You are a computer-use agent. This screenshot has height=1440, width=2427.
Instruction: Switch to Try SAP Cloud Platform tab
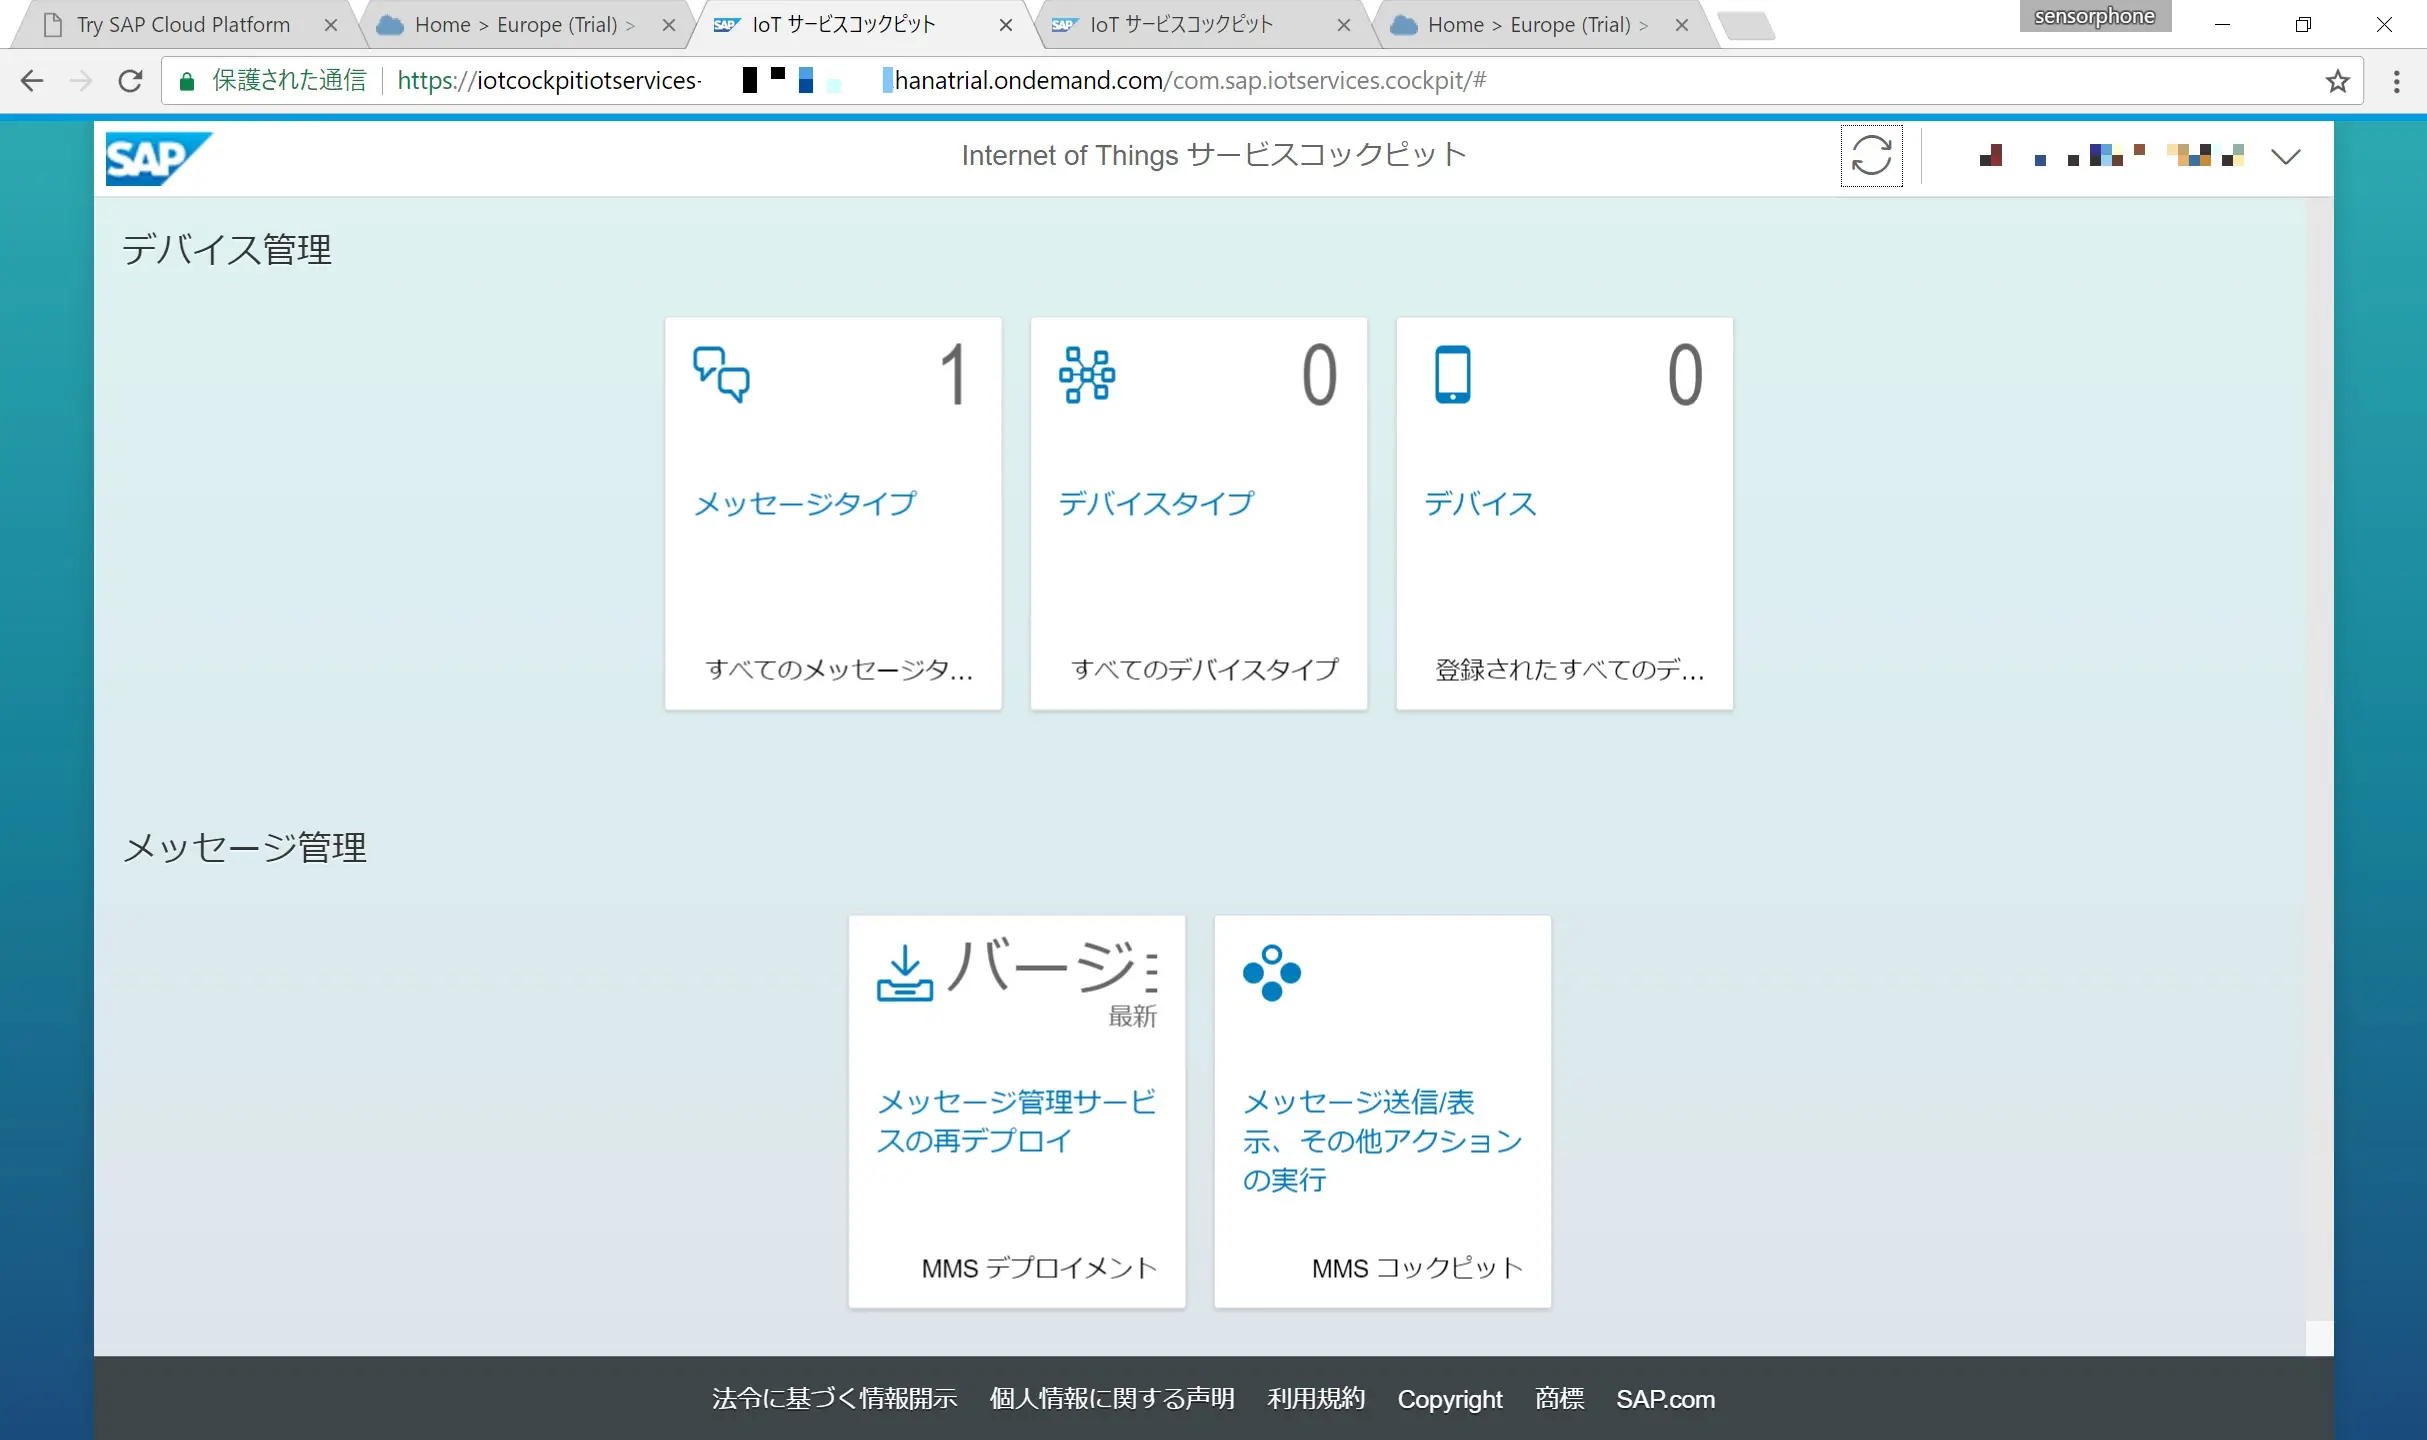pos(183,25)
